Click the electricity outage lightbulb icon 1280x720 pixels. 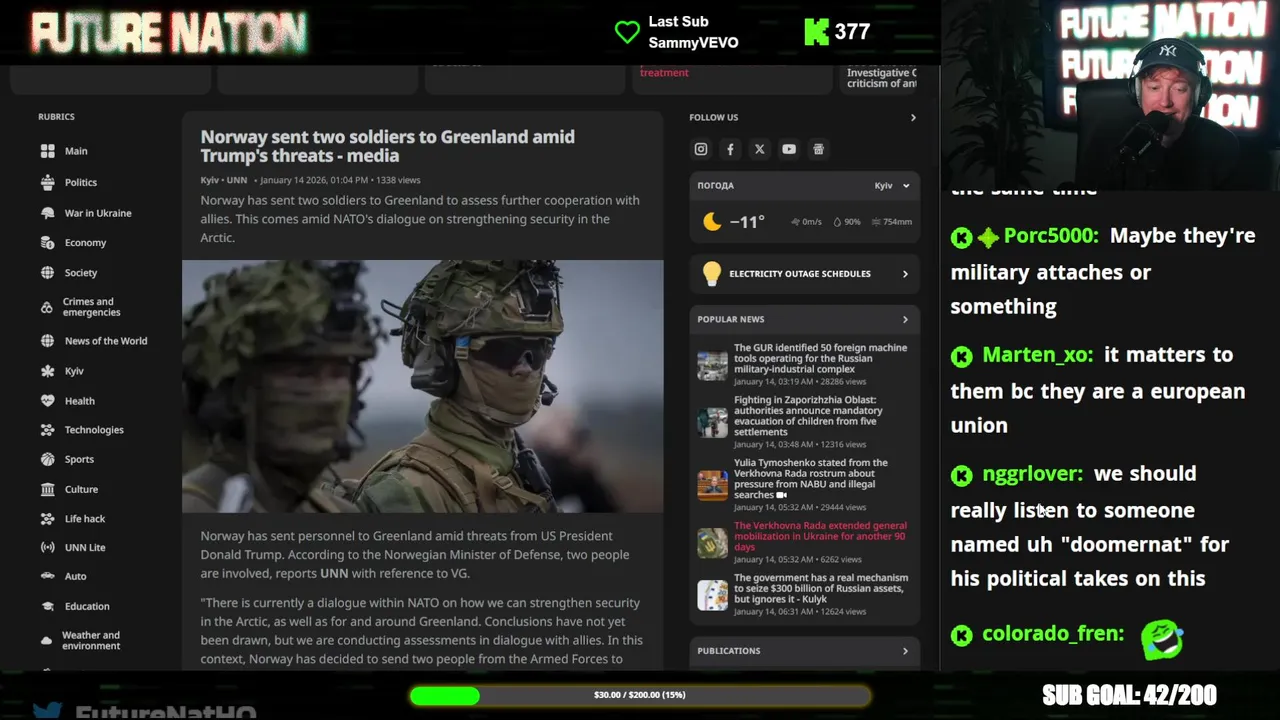711,273
